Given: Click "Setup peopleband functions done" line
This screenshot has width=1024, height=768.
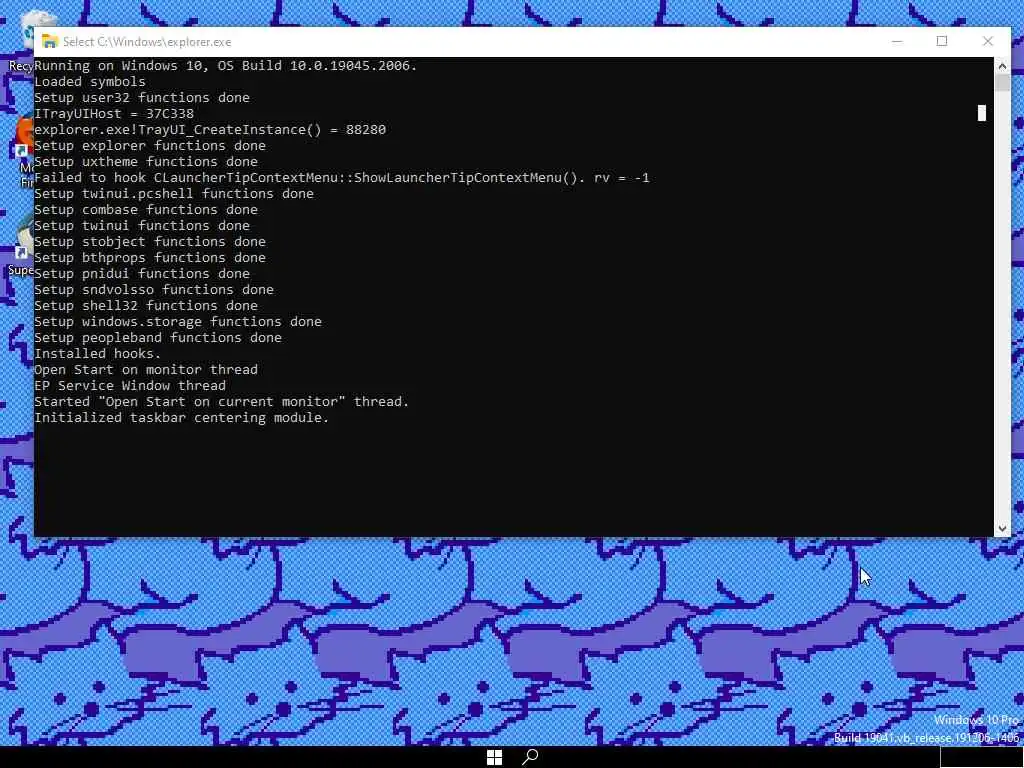Looking at the screenshot, I should pyautogui.click(x=157, y=338).
